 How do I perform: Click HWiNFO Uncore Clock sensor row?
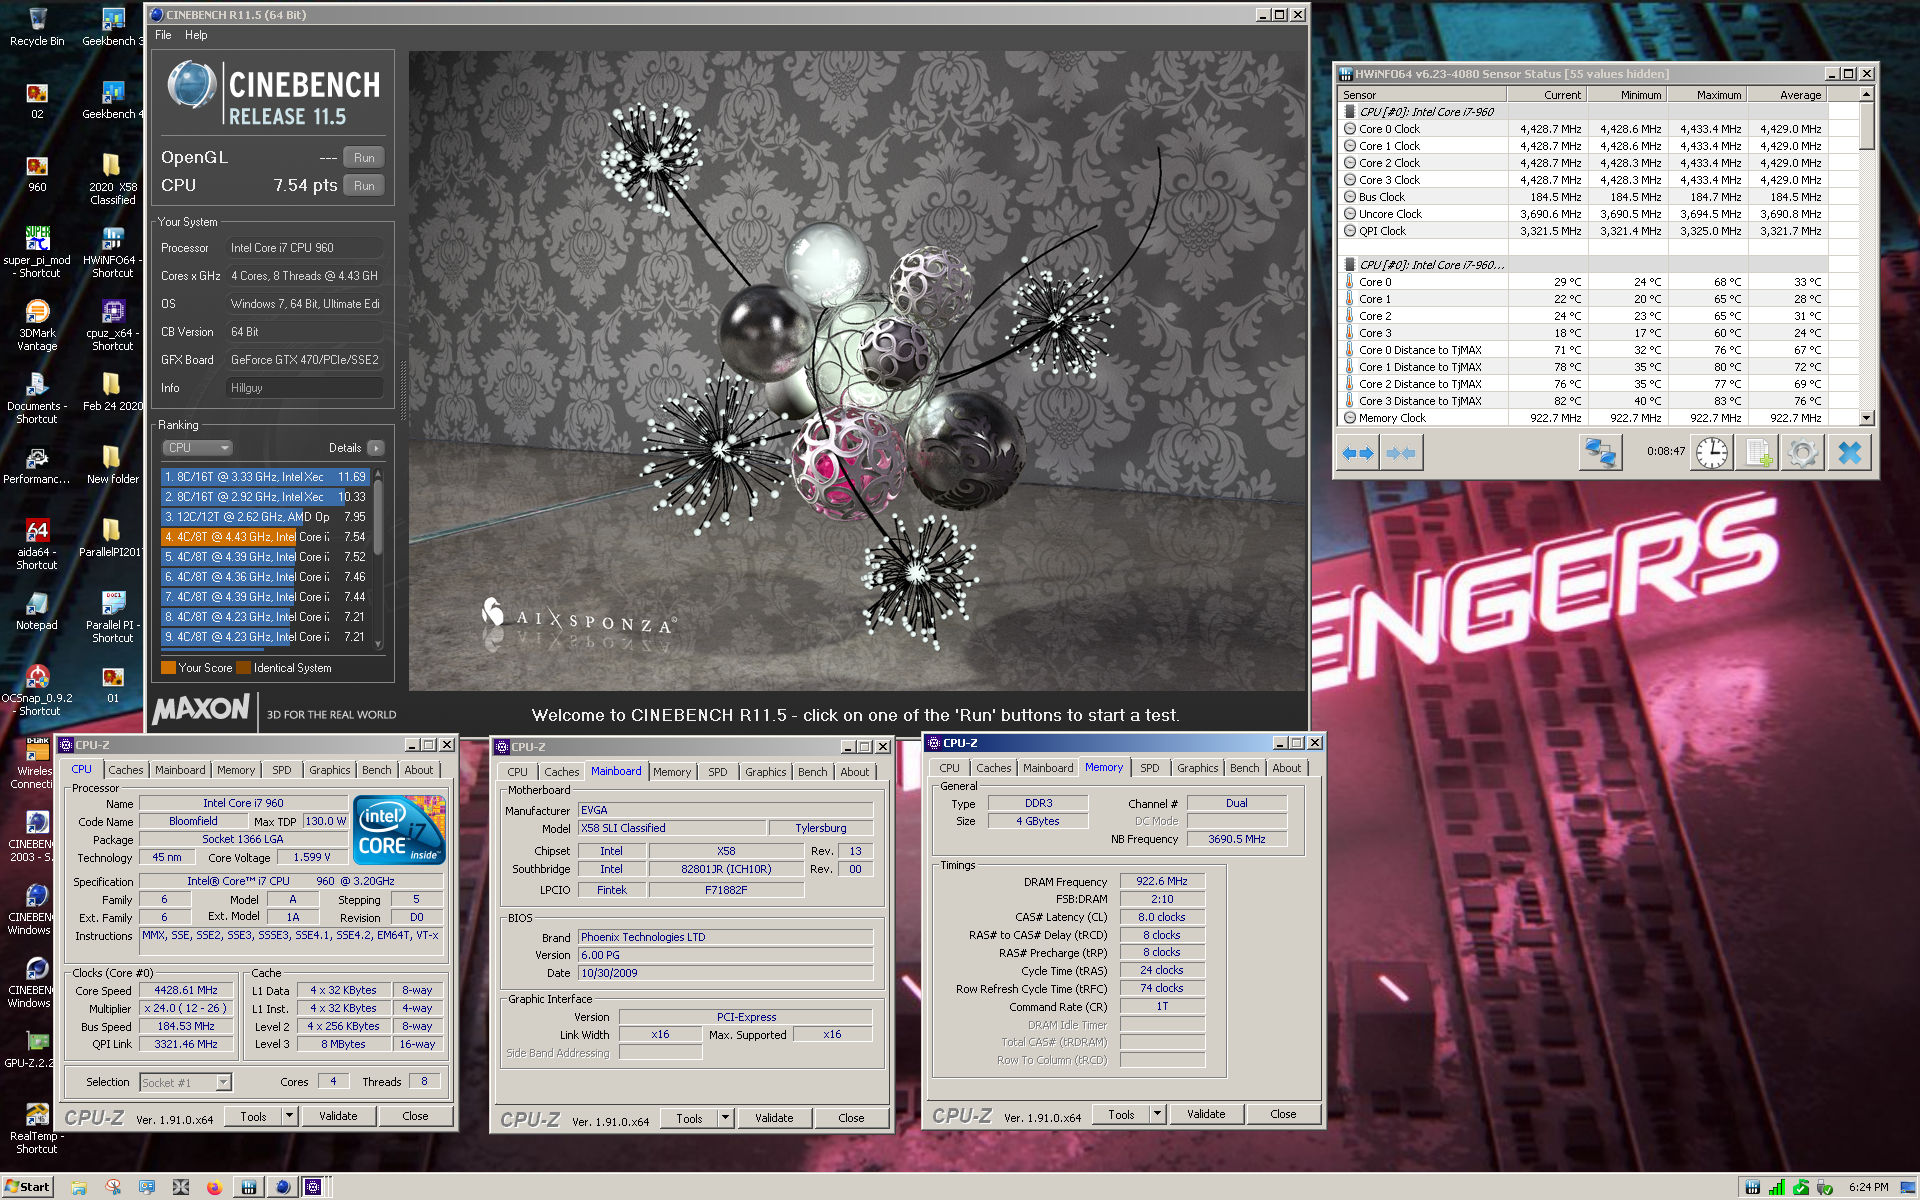pos(1598,214)
